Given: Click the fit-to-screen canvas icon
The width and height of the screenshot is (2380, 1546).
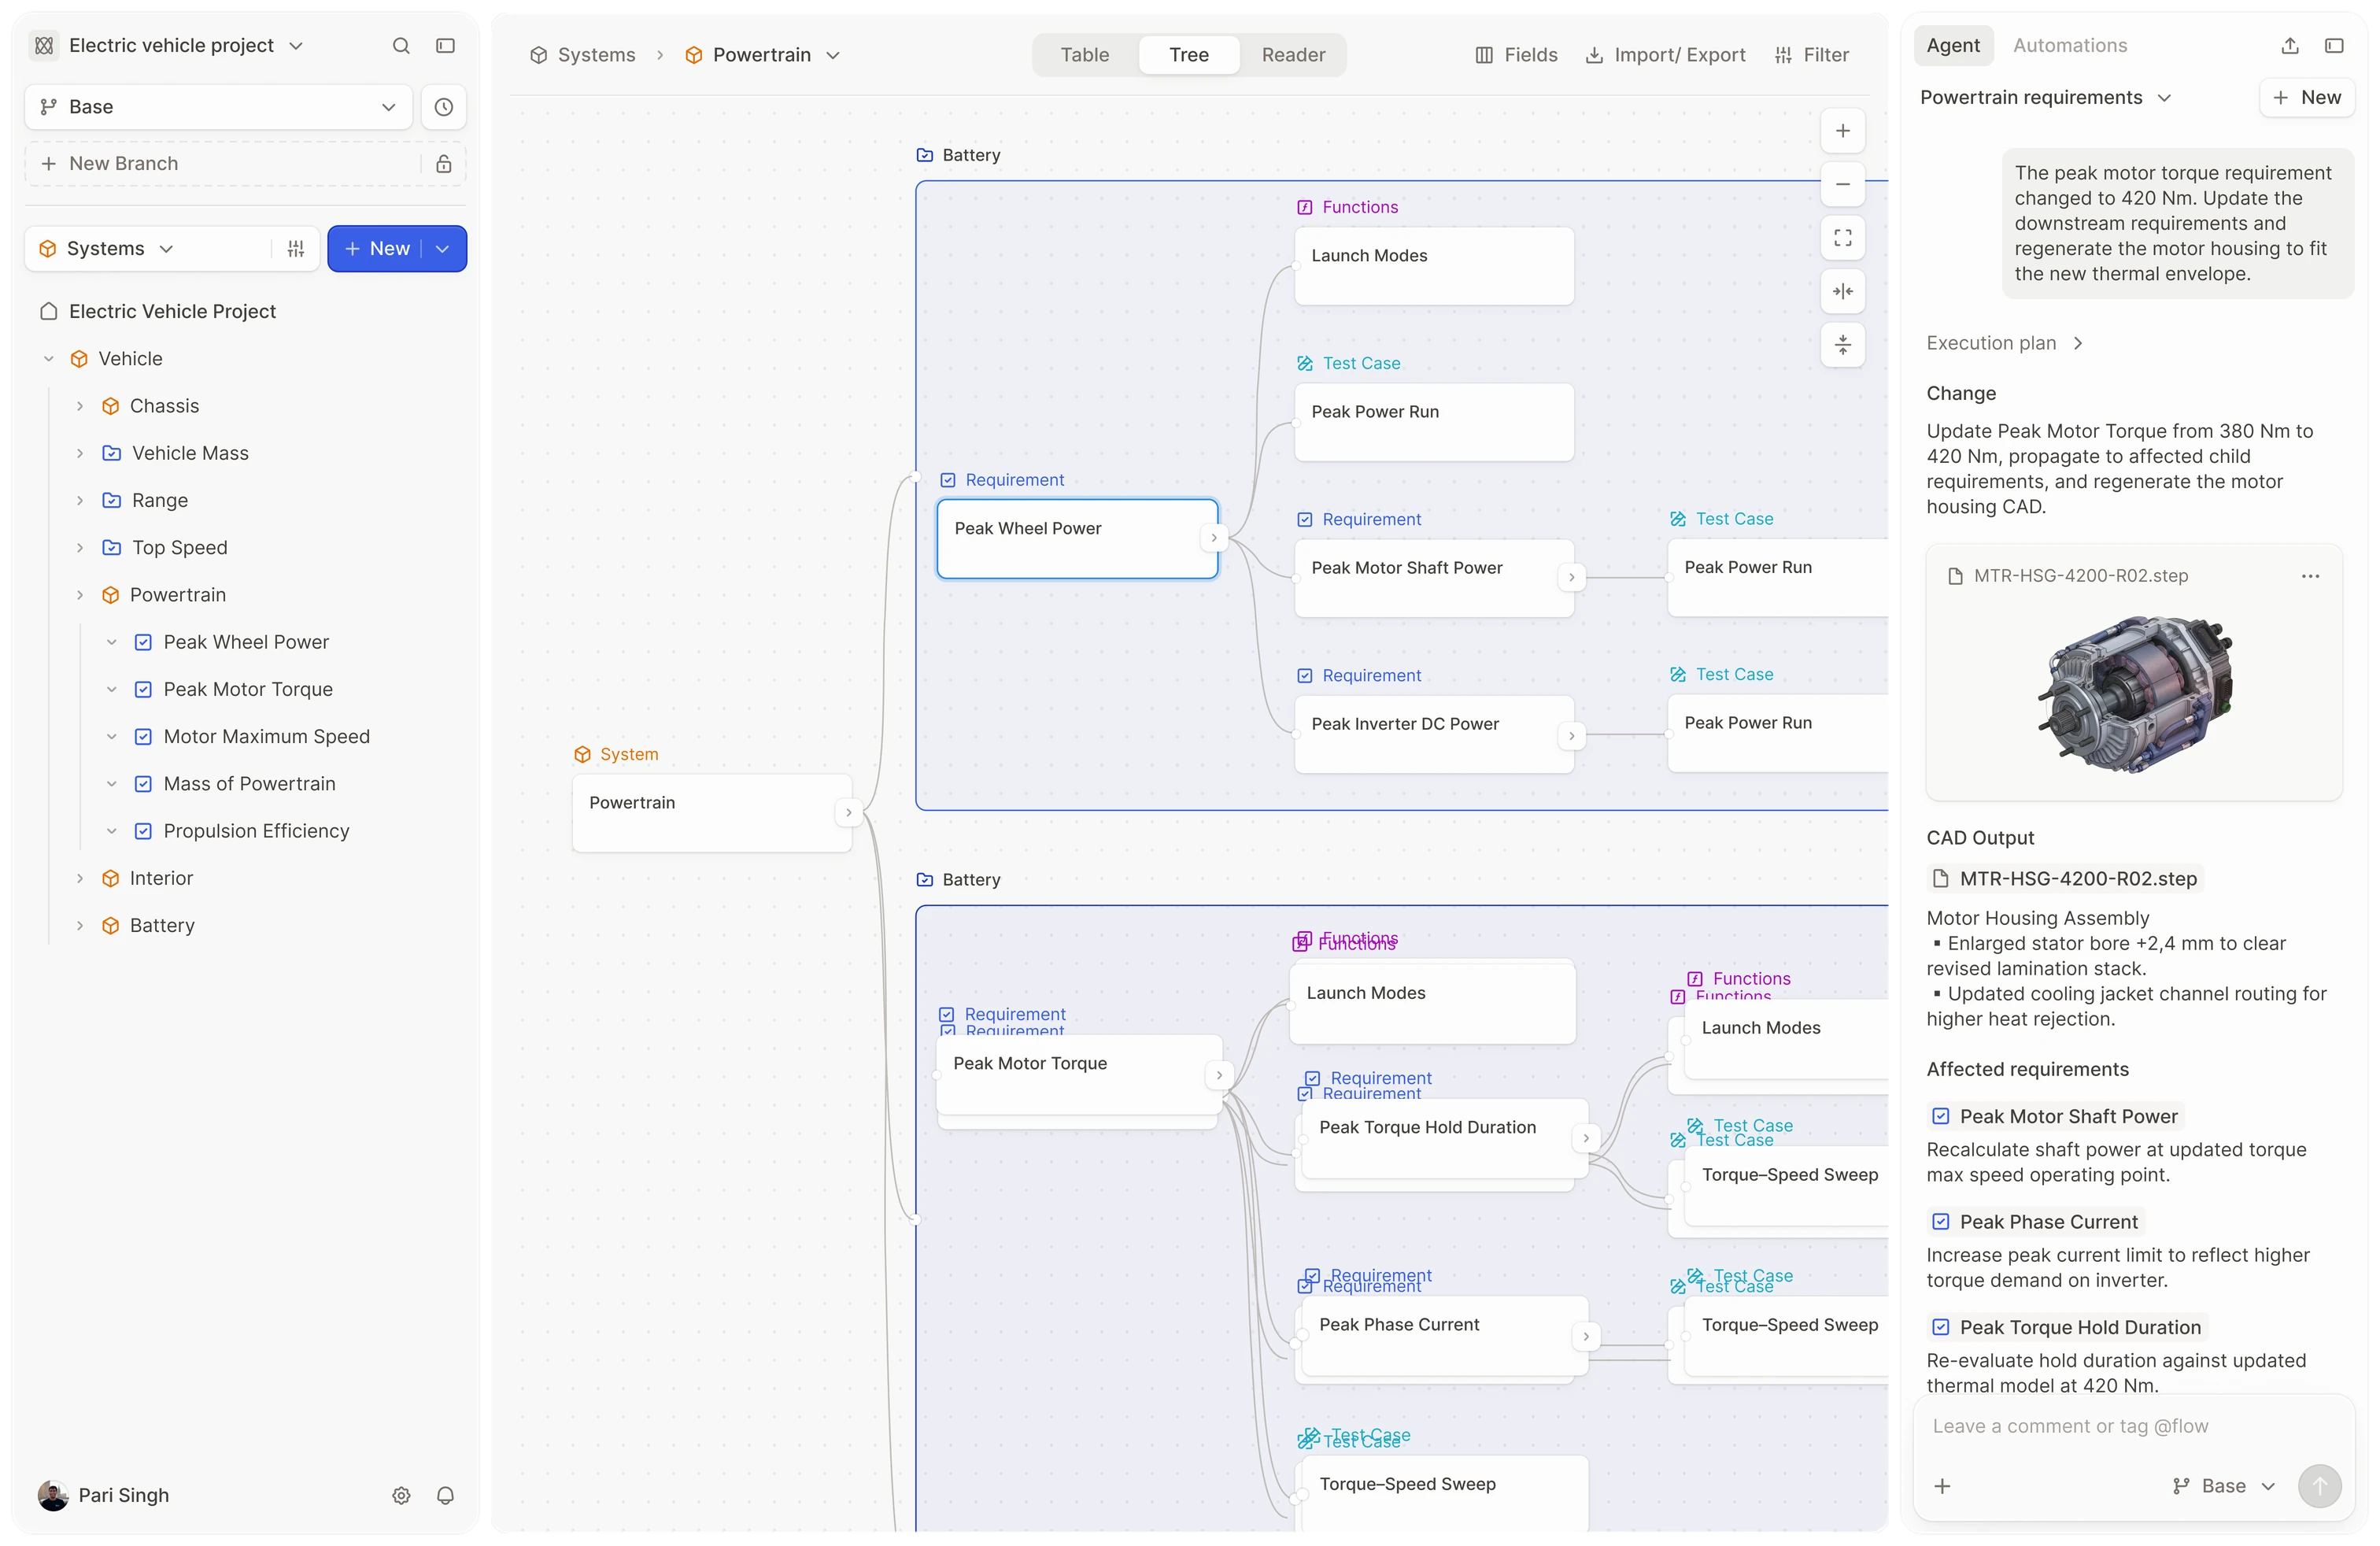Looking at the screenshot, I should [1843, 238].
